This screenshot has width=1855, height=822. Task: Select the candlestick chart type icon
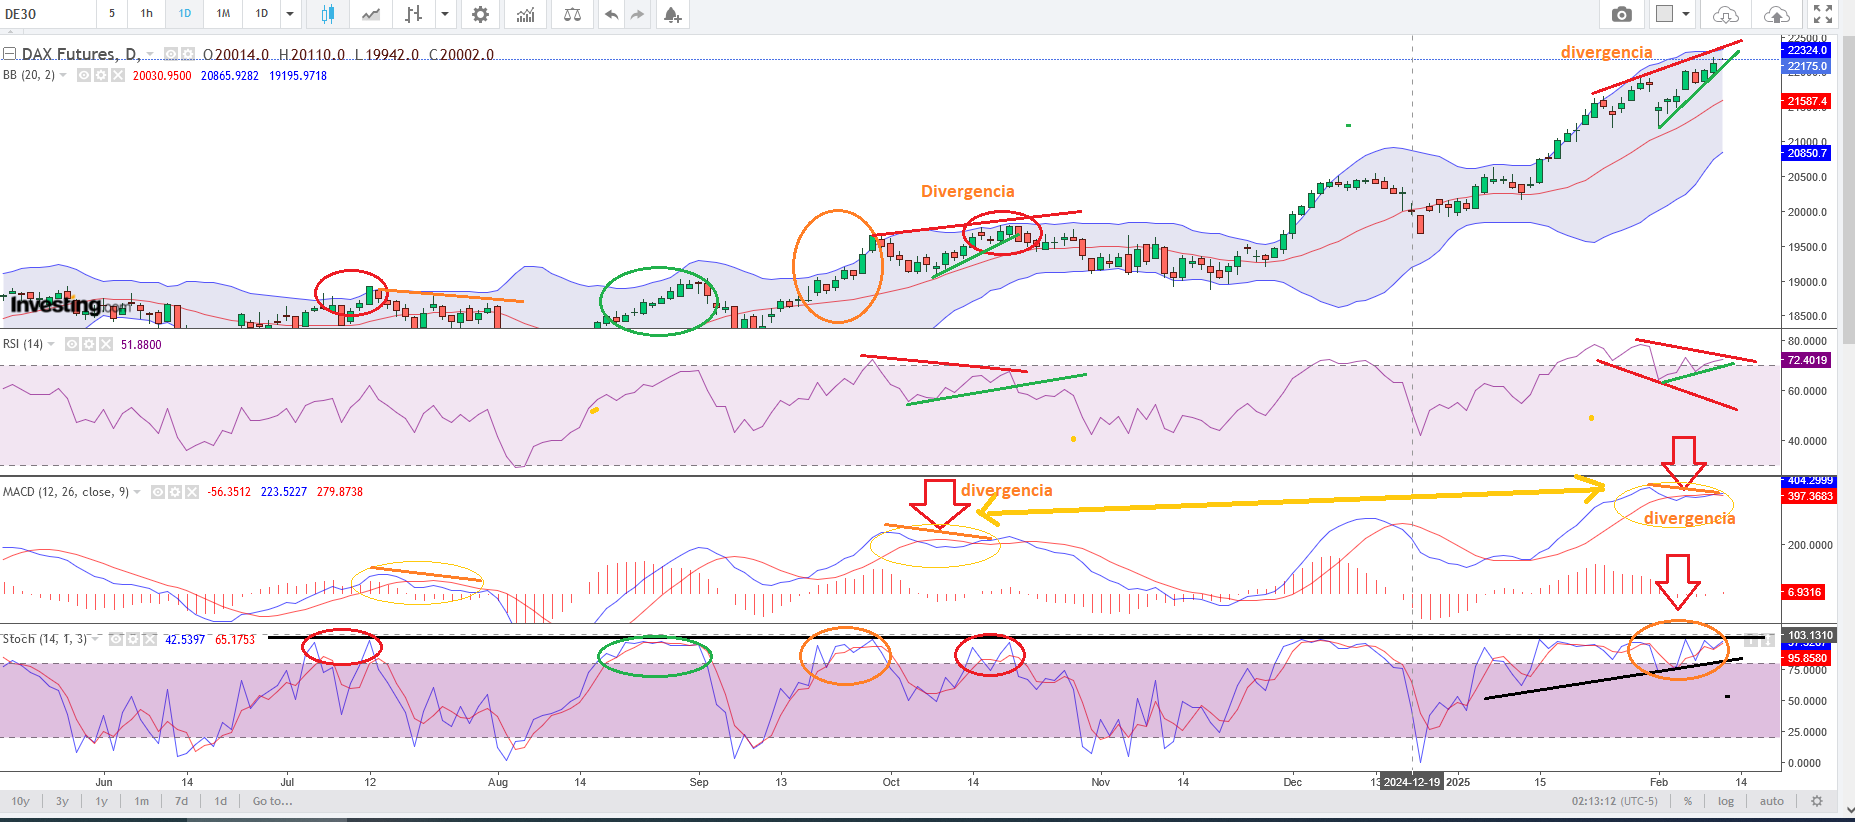tap(328, 14)
